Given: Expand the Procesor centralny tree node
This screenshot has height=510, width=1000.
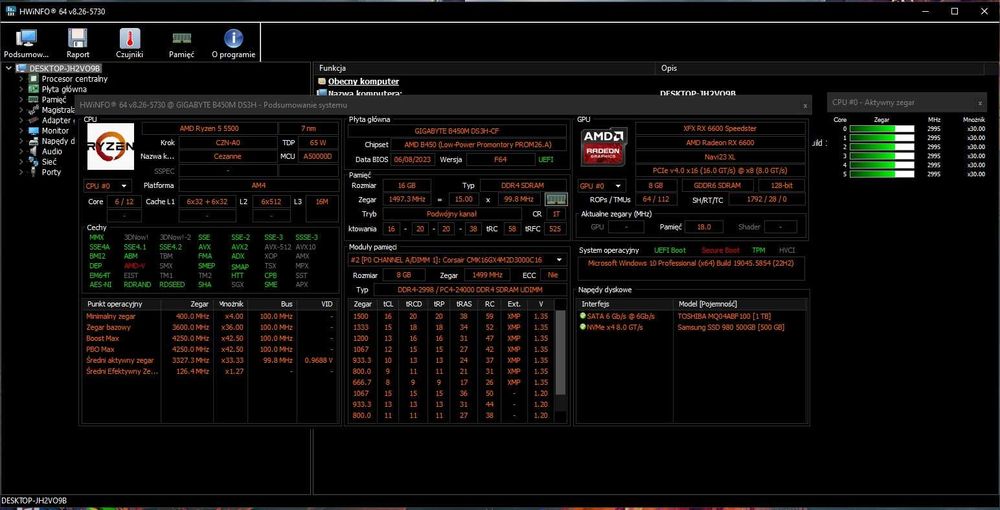Looking at the screenshot, I should [21, 79].
